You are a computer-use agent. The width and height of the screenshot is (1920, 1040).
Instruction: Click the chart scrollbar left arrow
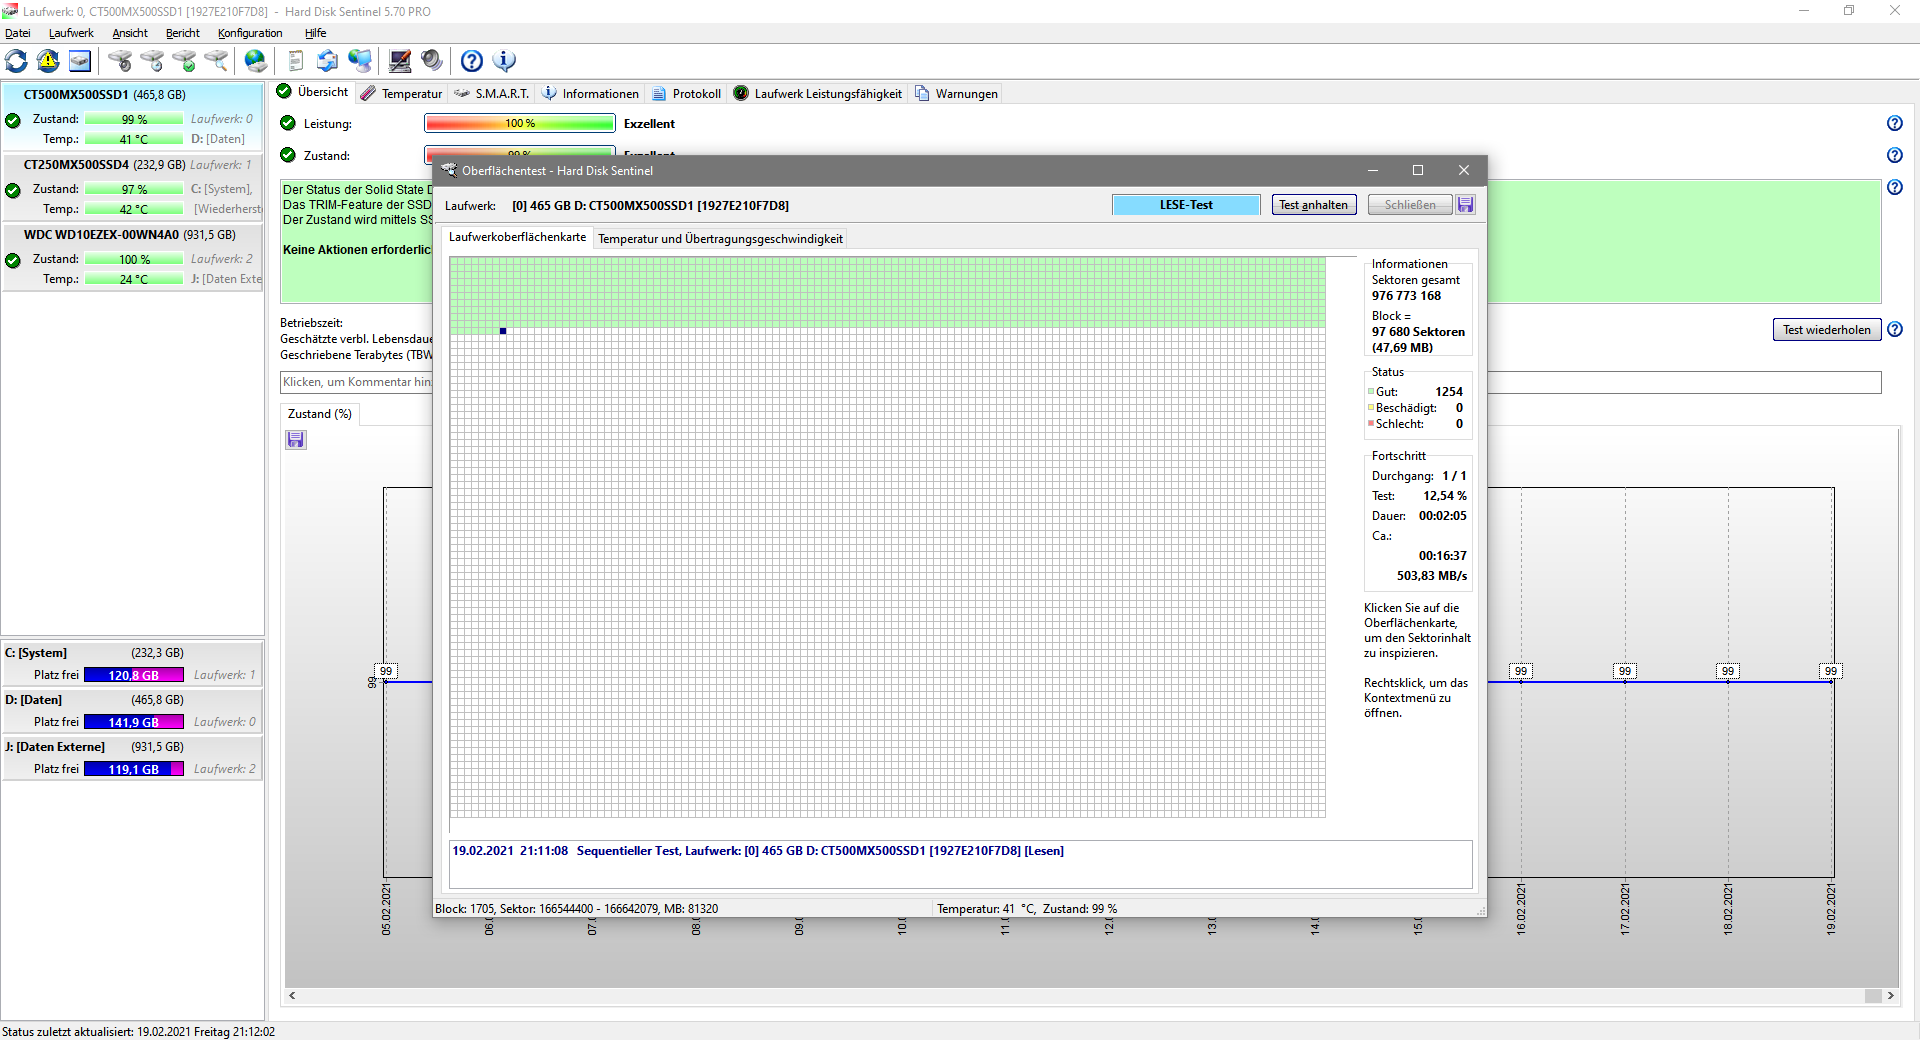tap(292, 996)
